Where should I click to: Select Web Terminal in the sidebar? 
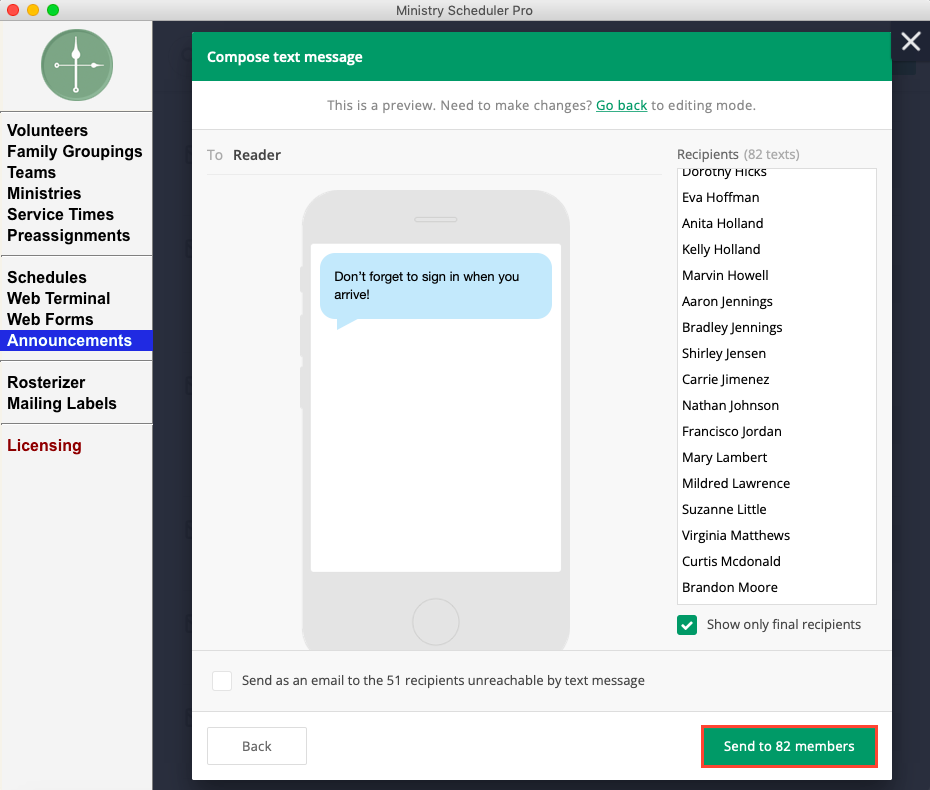point(58,298)
